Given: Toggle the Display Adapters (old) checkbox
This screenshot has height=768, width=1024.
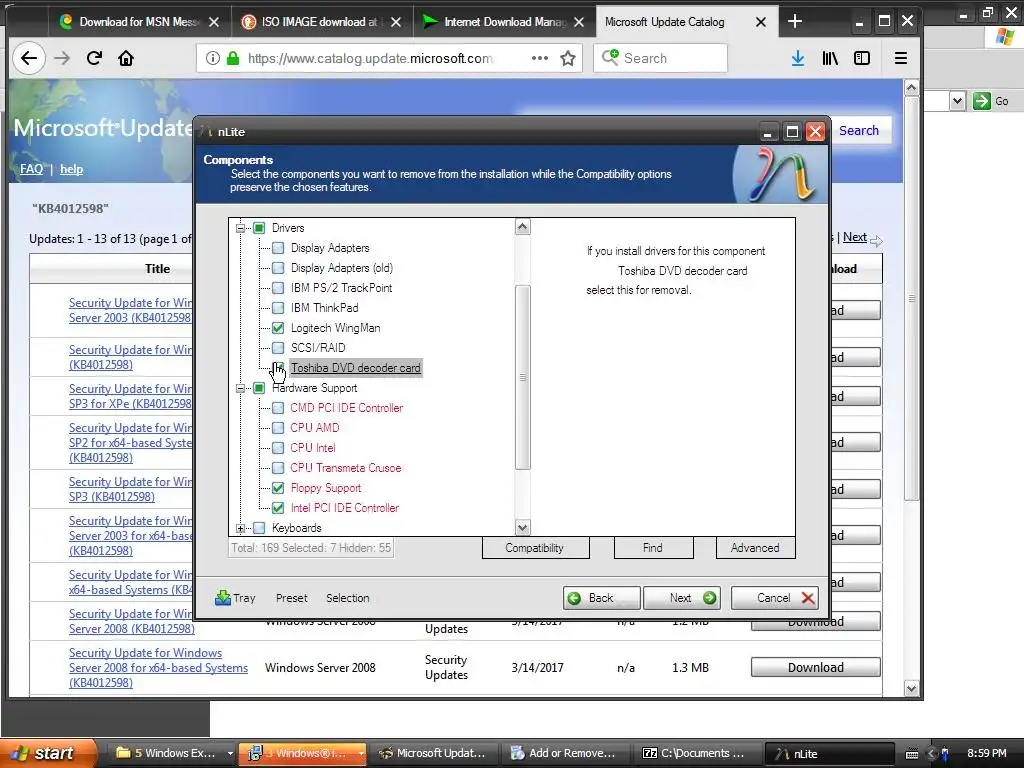Looking at the screenshot, I should click(x=278, y=268).
